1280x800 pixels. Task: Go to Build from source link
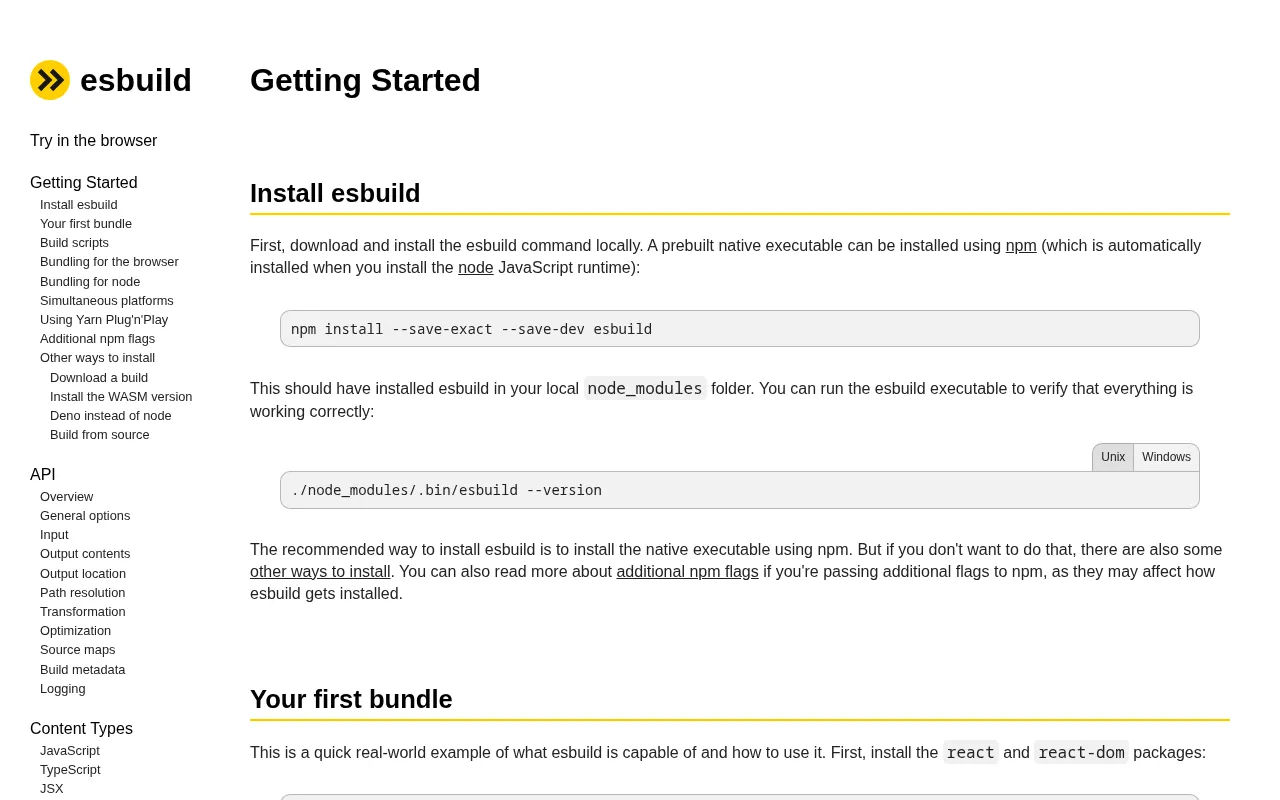tap(99, 435)
